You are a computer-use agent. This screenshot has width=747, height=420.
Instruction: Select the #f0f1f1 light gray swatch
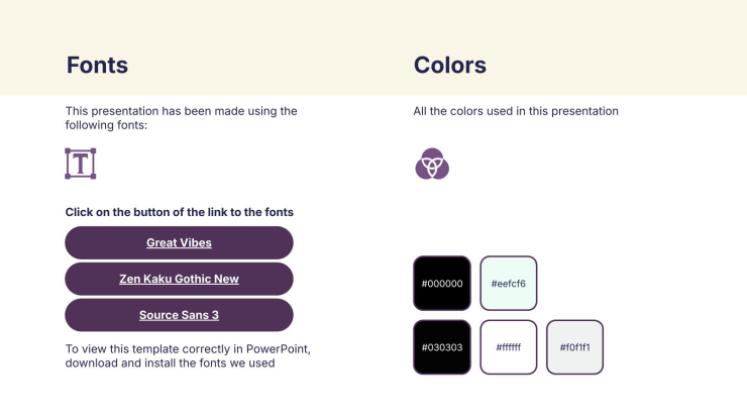click(x=574, y=347)
